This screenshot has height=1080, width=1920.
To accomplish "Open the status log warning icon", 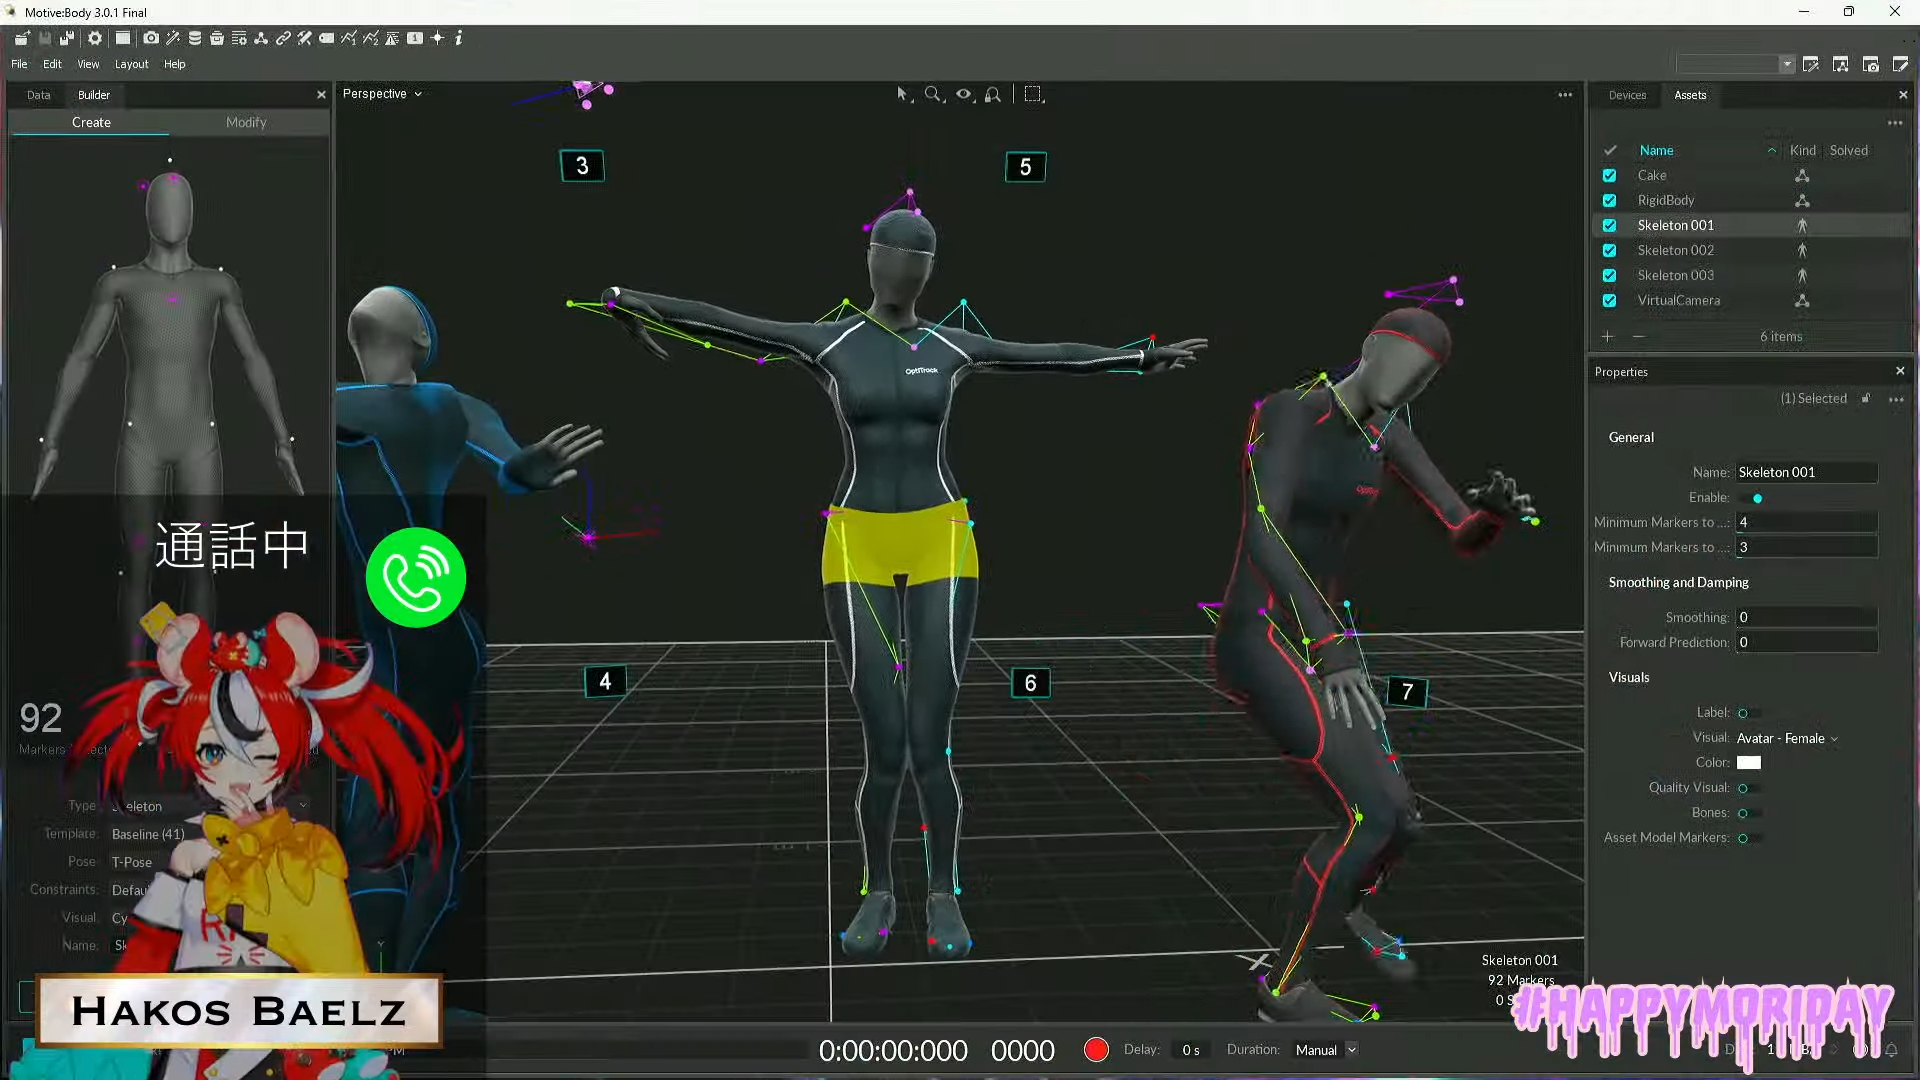I will pos(392,38).
